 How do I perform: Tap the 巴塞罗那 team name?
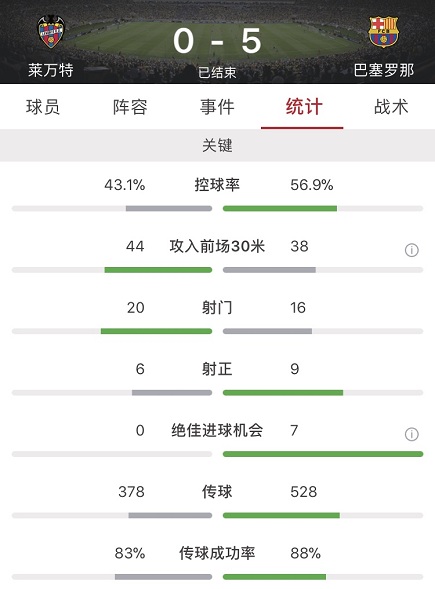click(x=384, y=70)
